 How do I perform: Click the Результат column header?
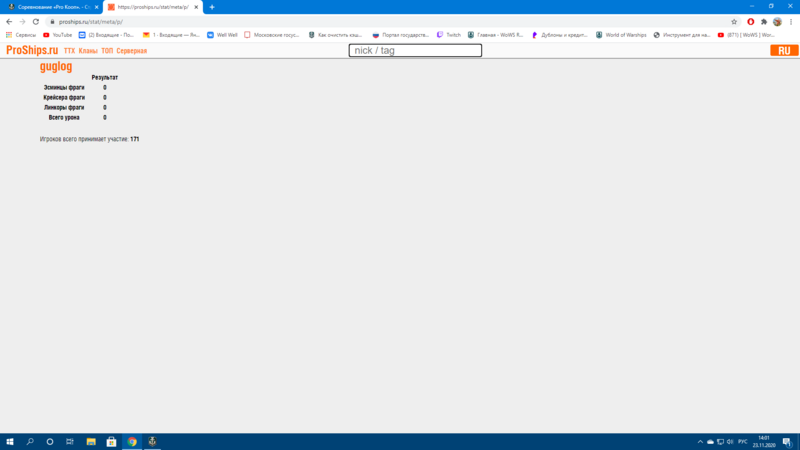pyautogui.click(x=105, y=78)
